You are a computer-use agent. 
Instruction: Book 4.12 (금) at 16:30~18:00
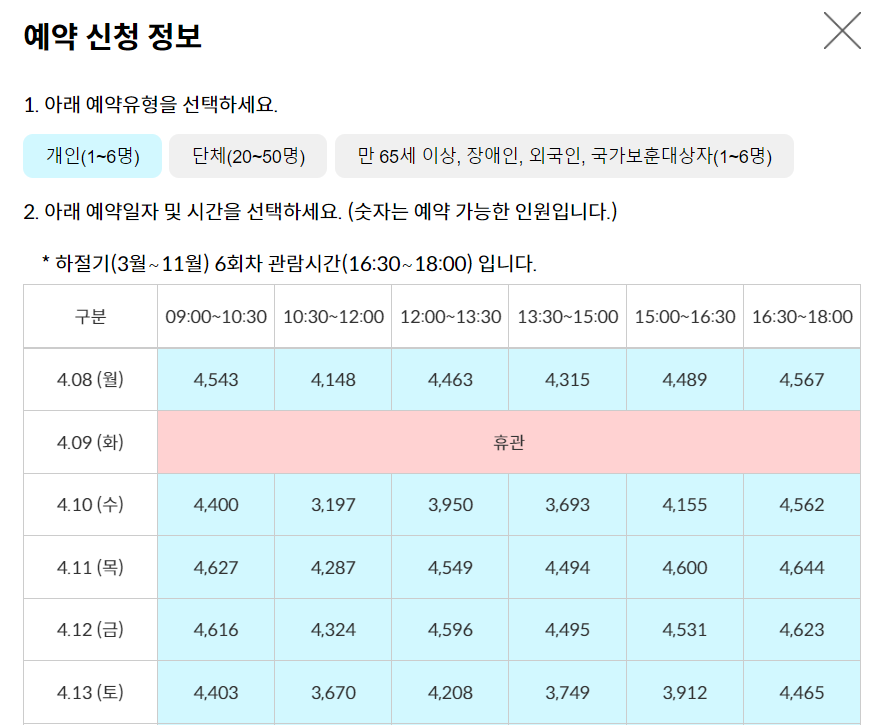[x=800, y=629]
